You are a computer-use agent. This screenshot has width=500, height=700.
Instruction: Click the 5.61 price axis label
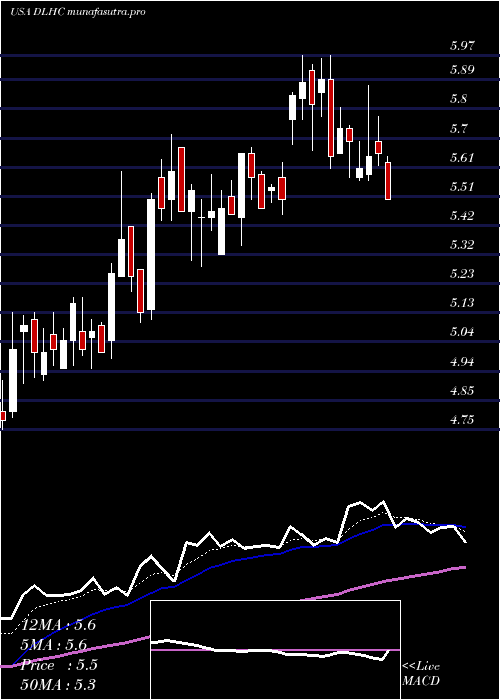click(x=462, y=158)
